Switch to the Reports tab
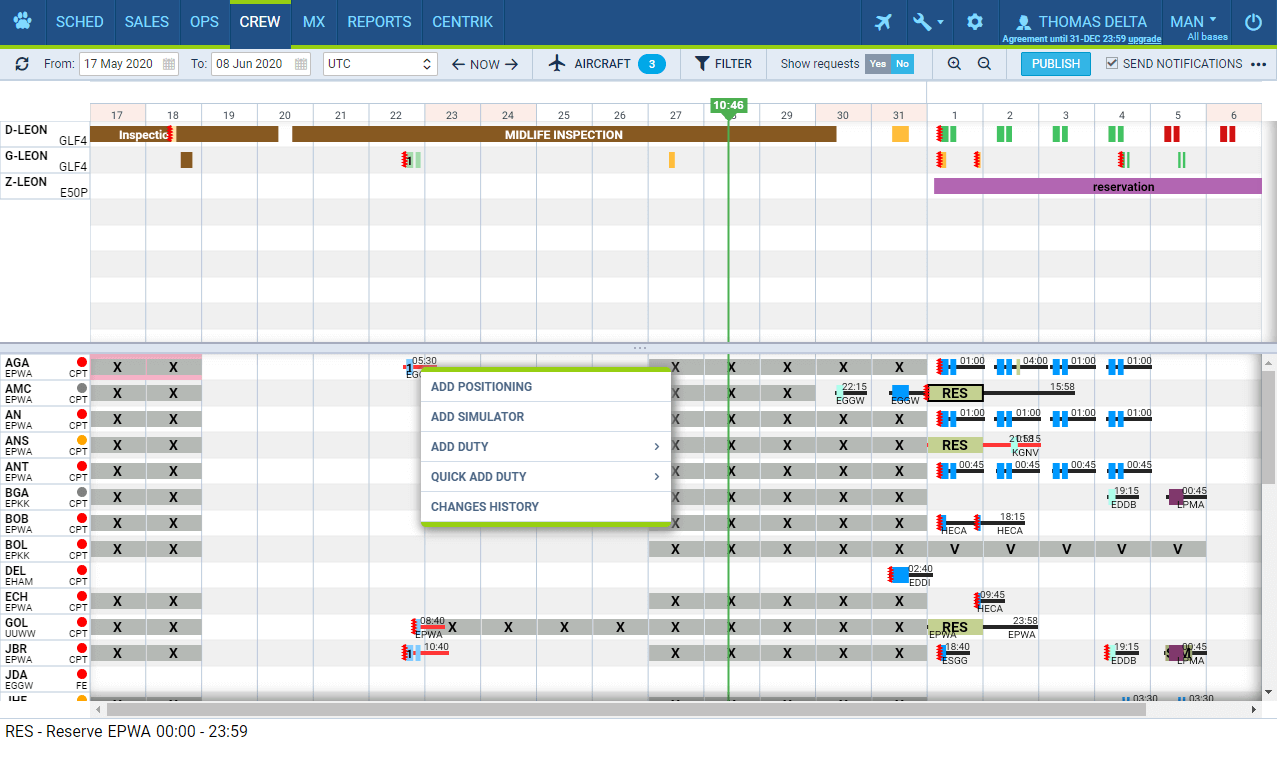 click(379, 22)
